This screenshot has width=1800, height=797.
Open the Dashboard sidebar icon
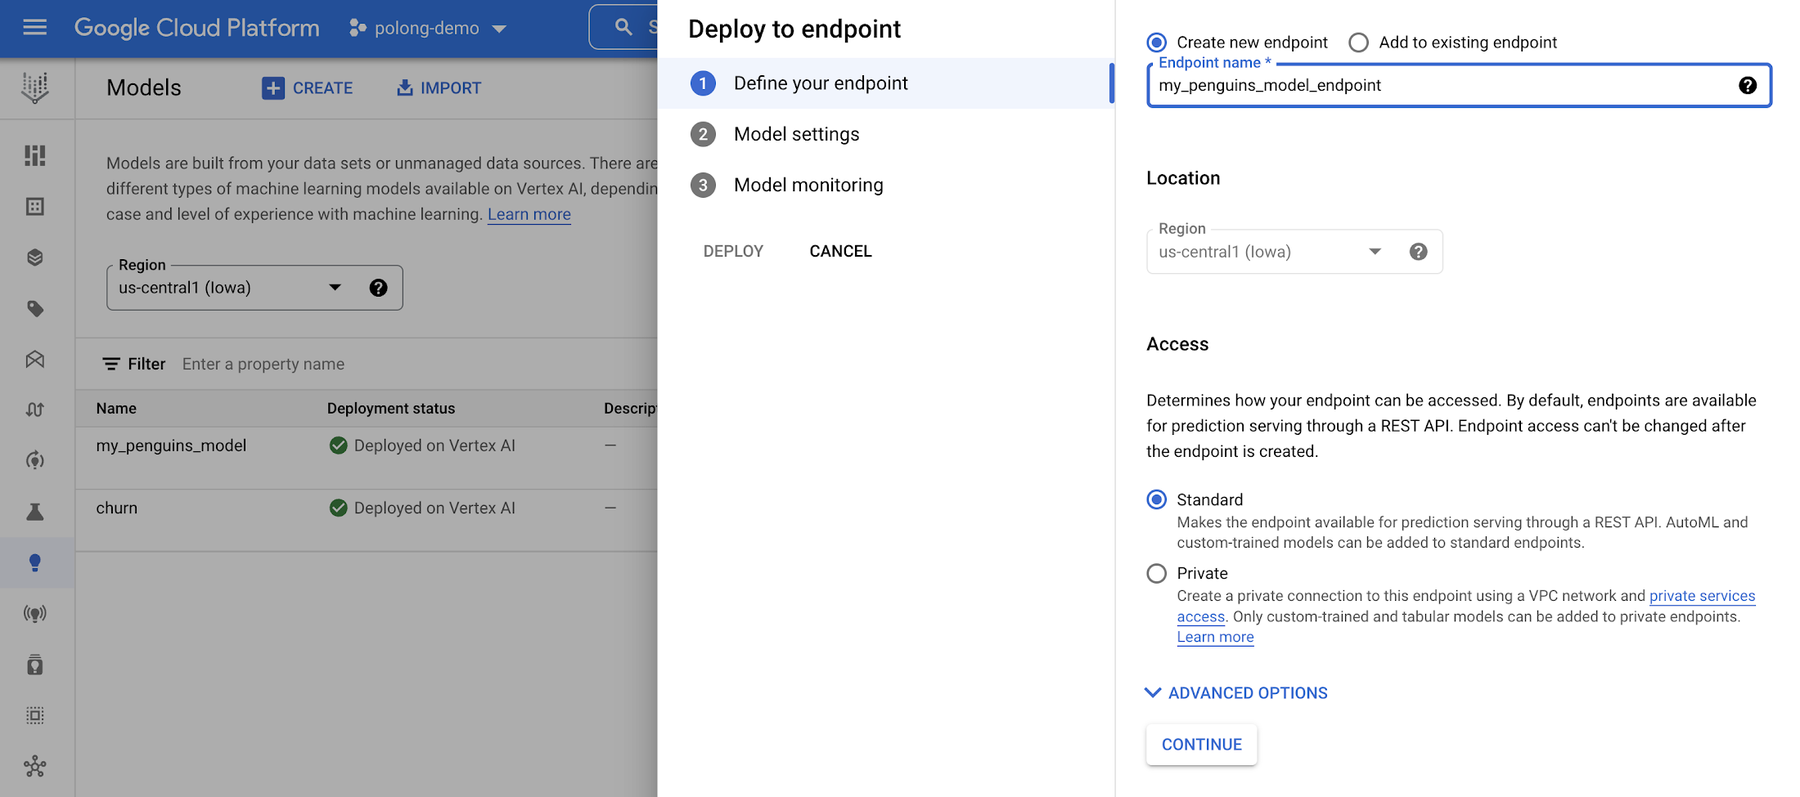35,156
